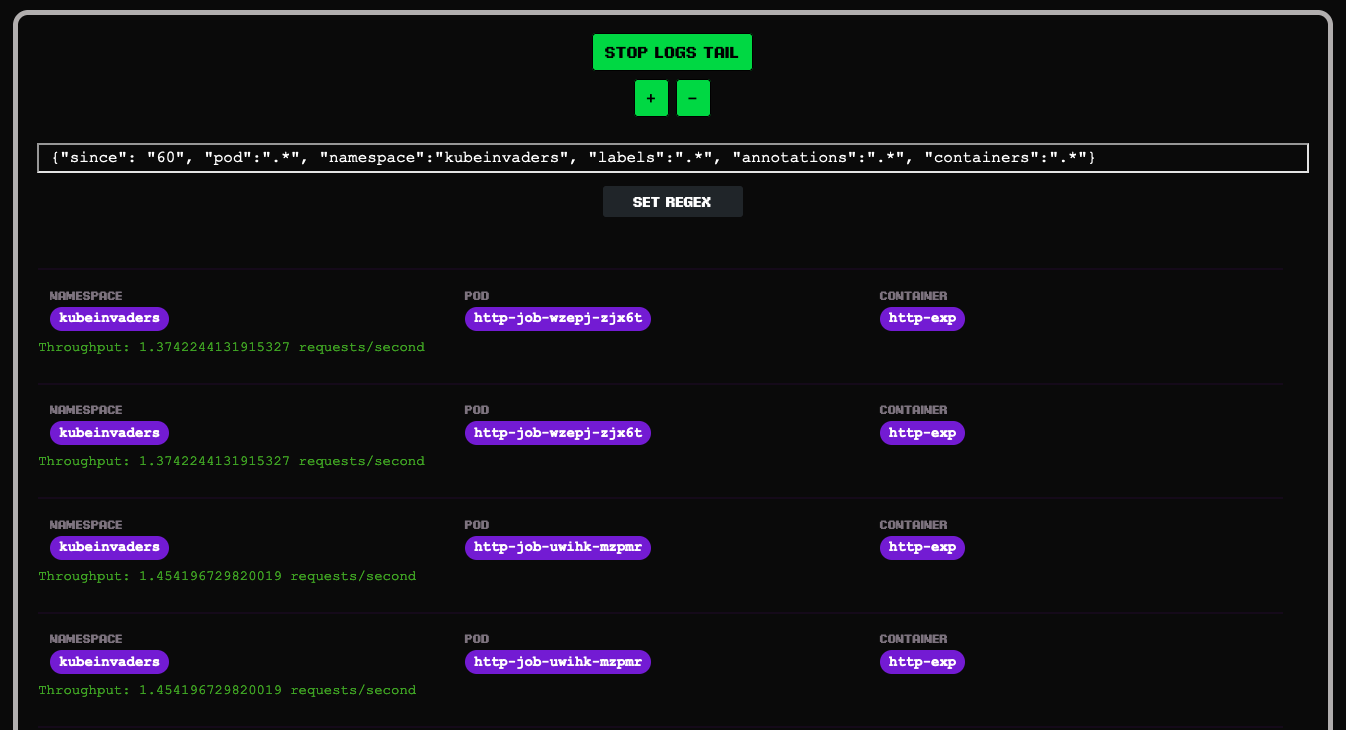Select the http-job-uwihk-mzpmr pod badge in third entry

pyautogui.click(x=557, y=547)
